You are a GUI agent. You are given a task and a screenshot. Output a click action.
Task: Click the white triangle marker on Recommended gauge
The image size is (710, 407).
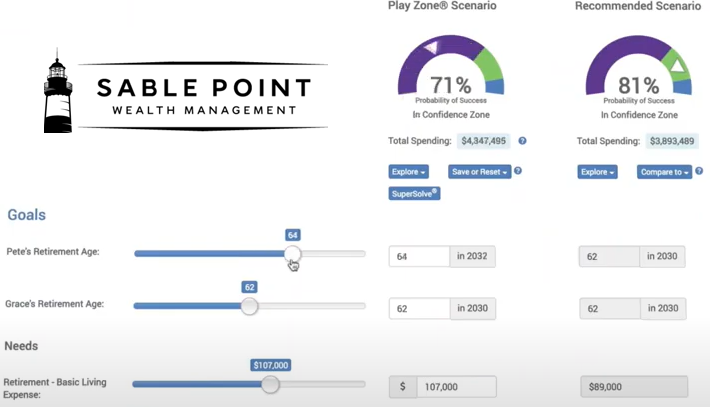[x=677, y=66]
